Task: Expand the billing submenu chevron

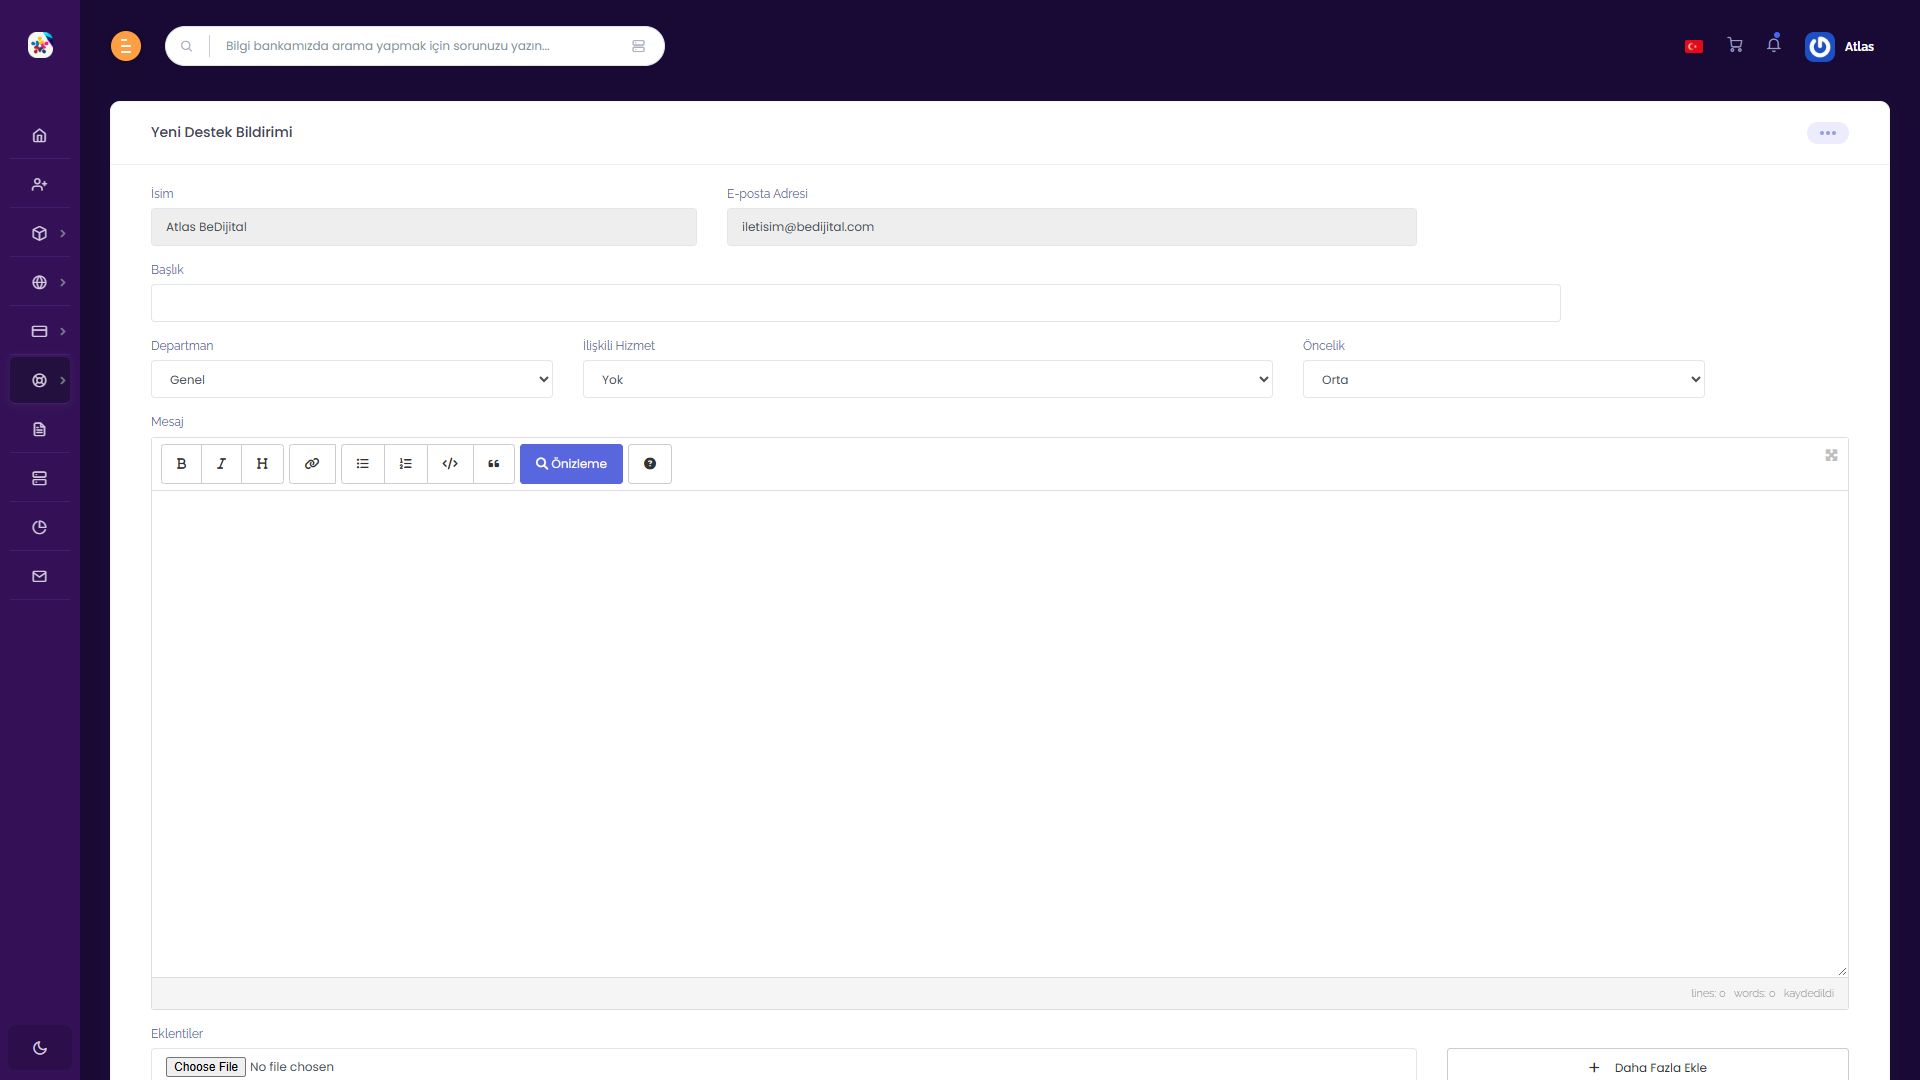Action: [63, 332]
